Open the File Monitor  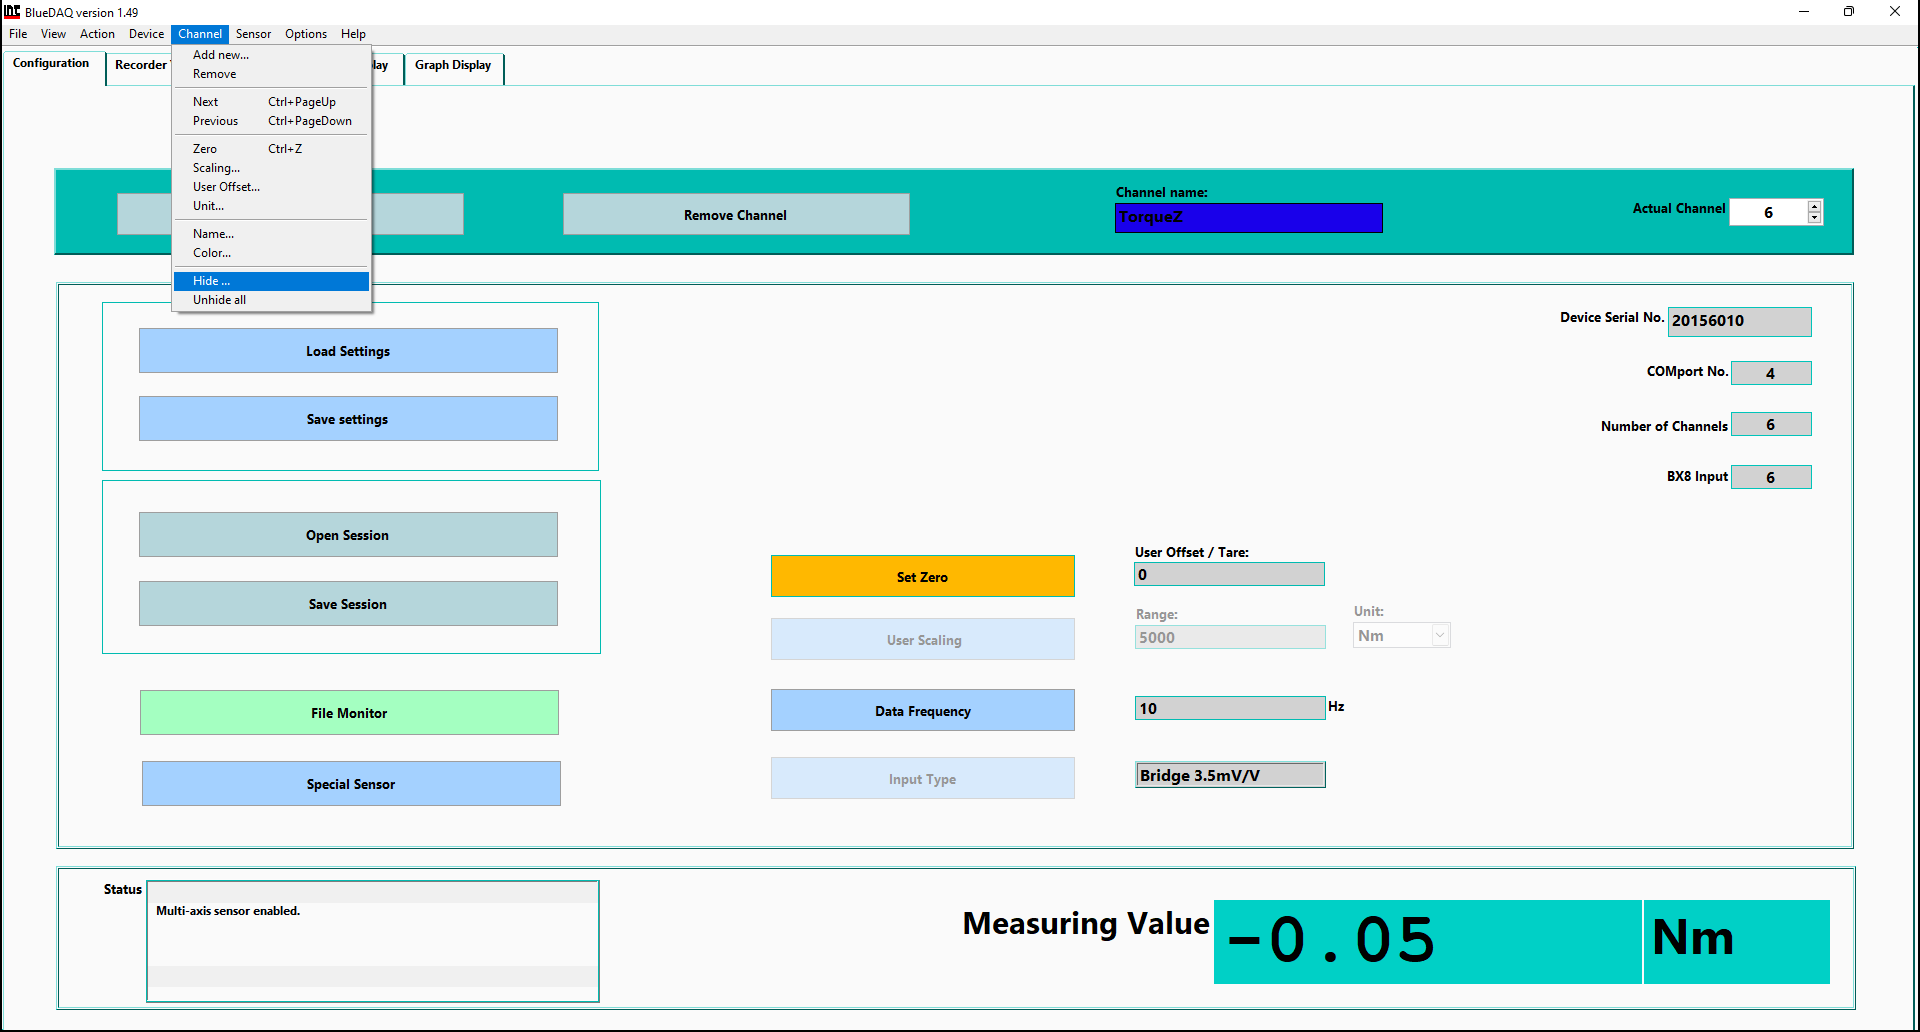pos(349,713)
